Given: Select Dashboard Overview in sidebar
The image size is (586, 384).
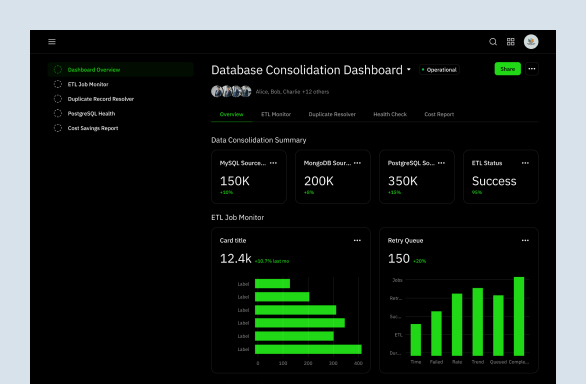Looking at the screenshot, I should [121, 70].
